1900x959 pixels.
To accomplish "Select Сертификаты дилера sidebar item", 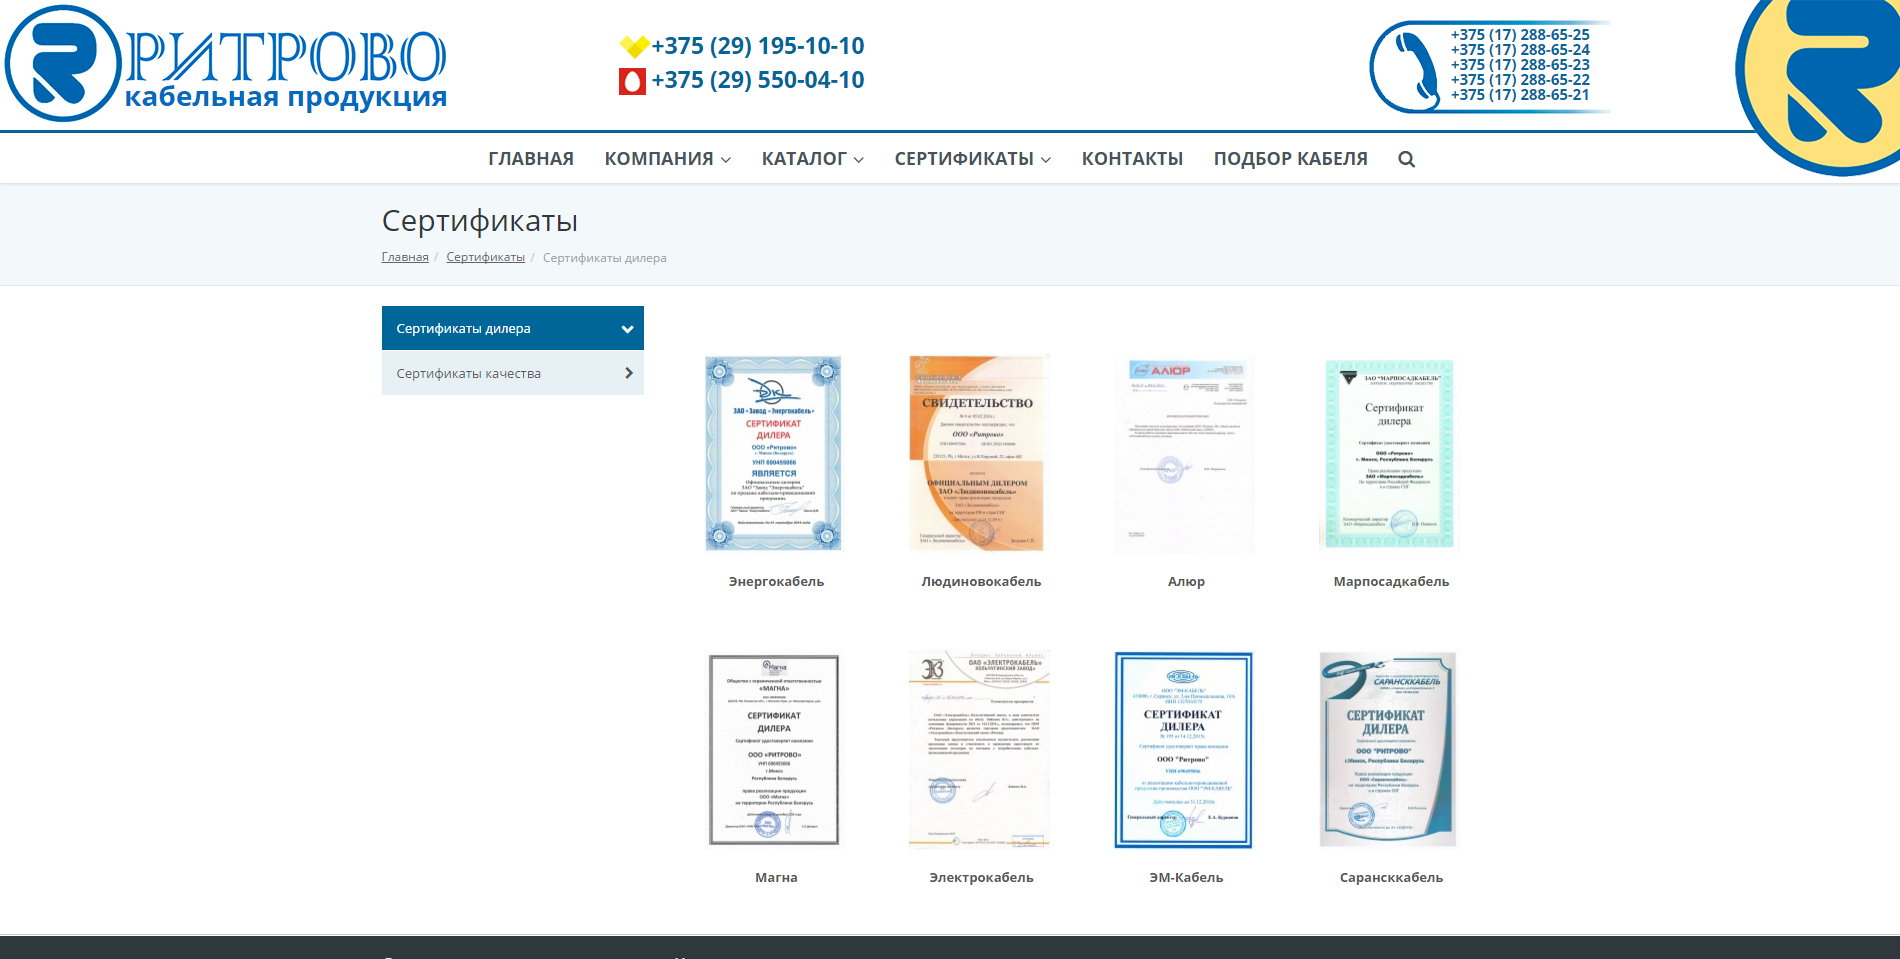I will tap(513, 328).
